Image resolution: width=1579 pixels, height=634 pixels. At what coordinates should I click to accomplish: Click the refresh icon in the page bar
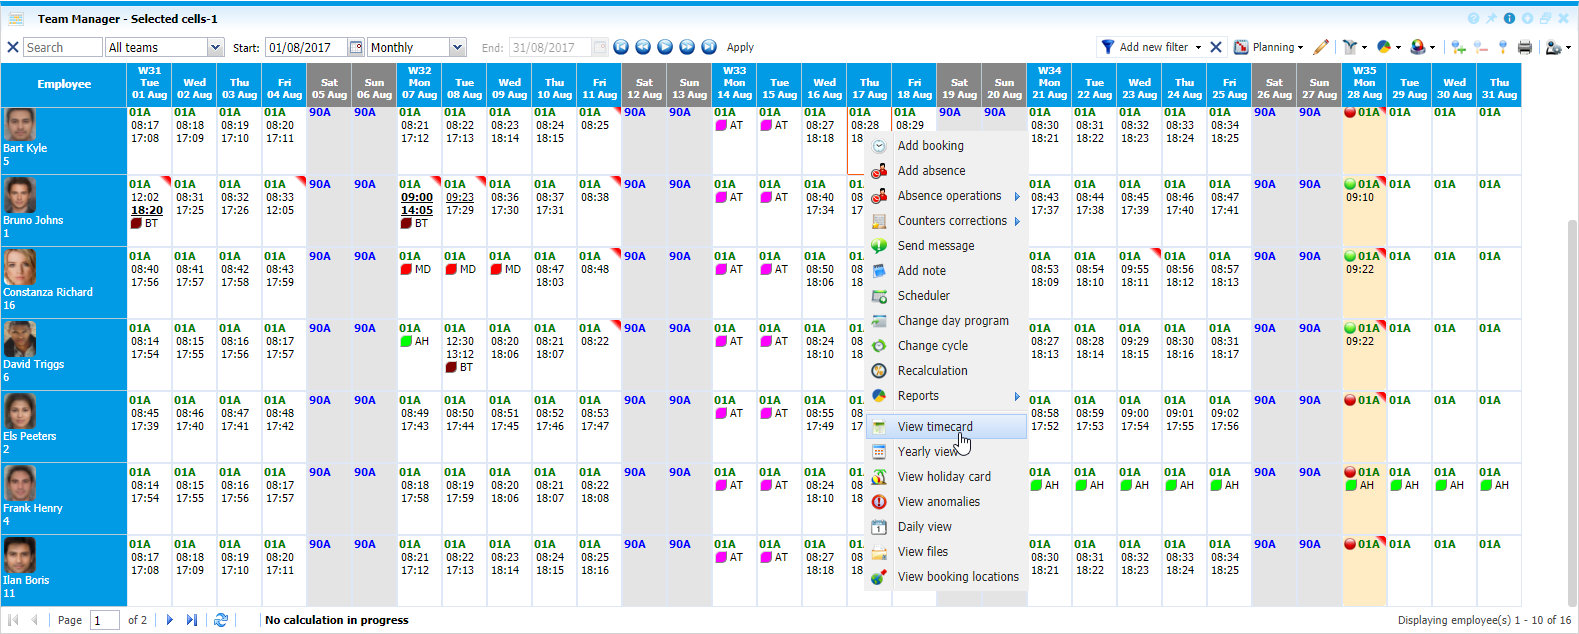pos(221,620)
